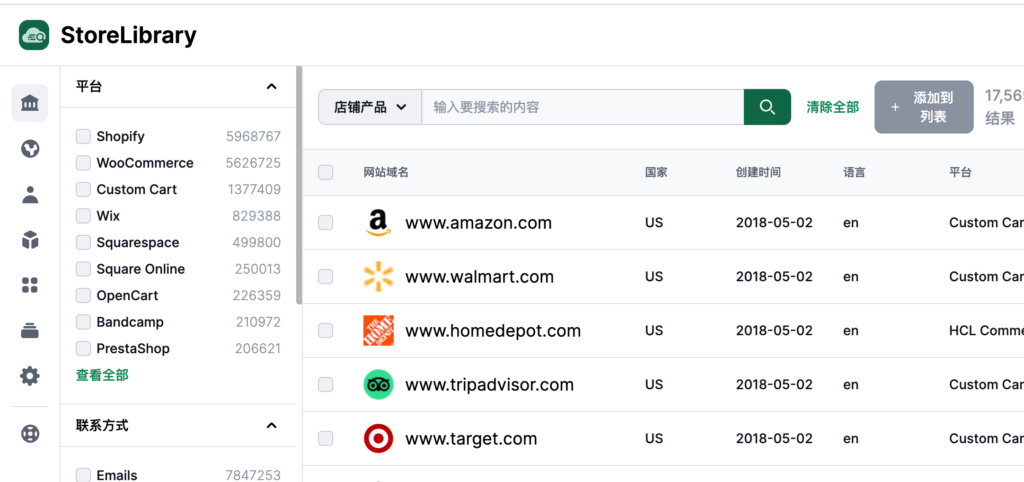Open the lifebuoy help sidebar icon
Image resolution: width=1024 pixels, height=482 pixels.
(29, 434)
